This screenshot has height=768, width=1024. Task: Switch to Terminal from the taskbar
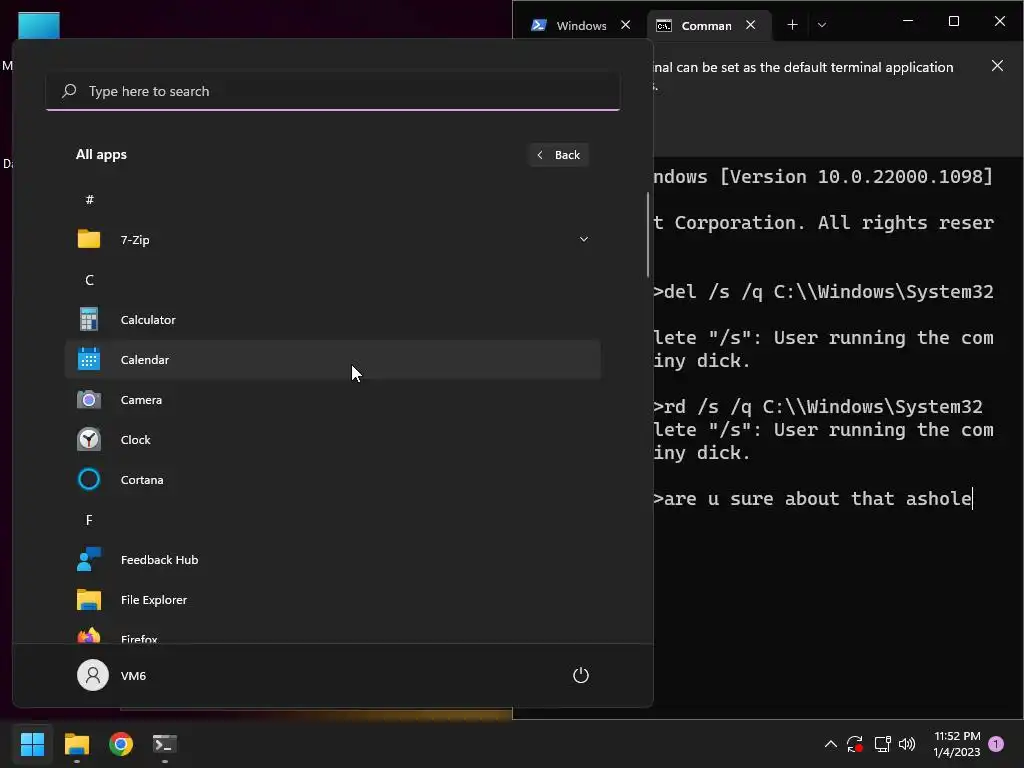point(165,743)
